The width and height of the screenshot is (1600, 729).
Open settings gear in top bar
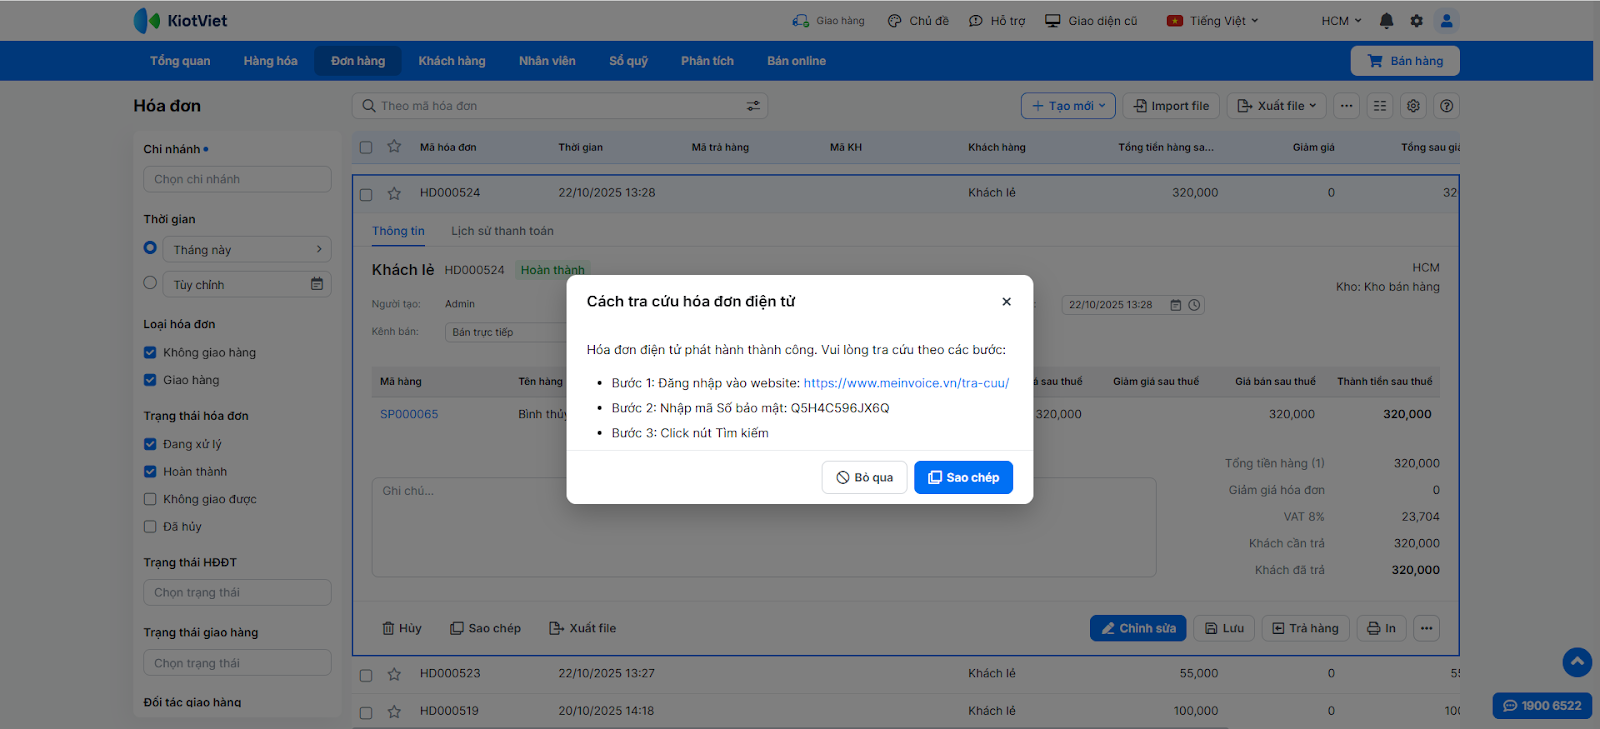click(x=1416, y=21)
